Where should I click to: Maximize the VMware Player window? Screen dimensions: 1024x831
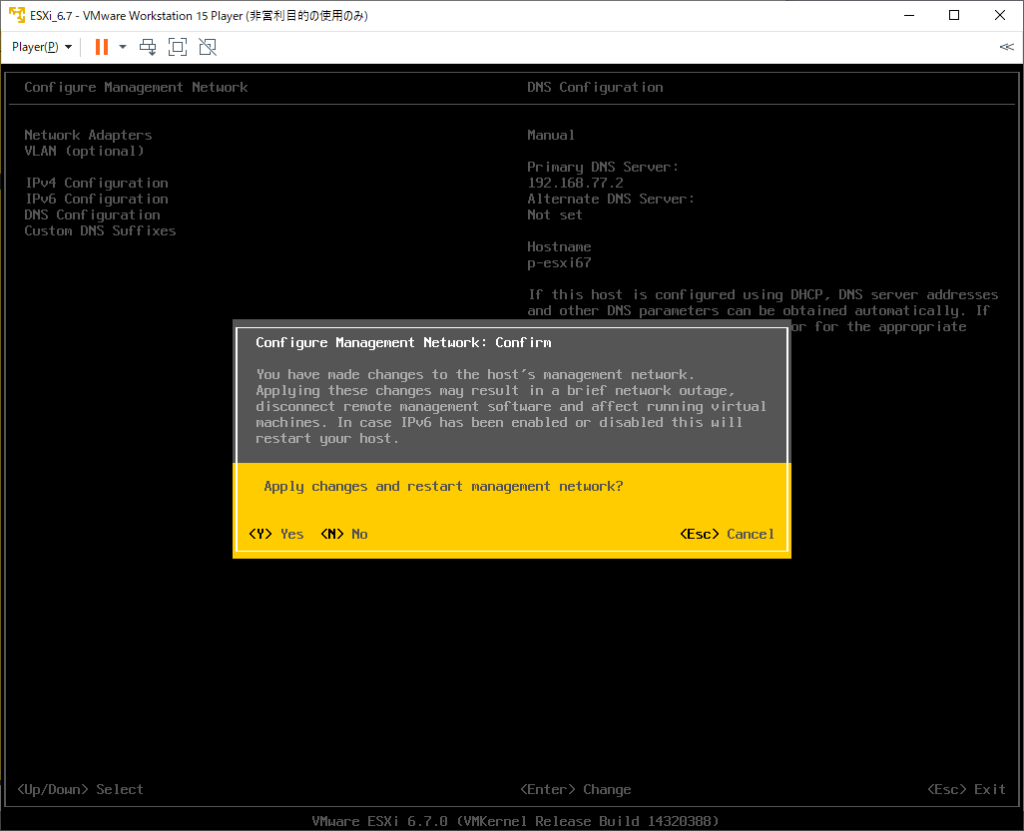[x=954, y=16]
